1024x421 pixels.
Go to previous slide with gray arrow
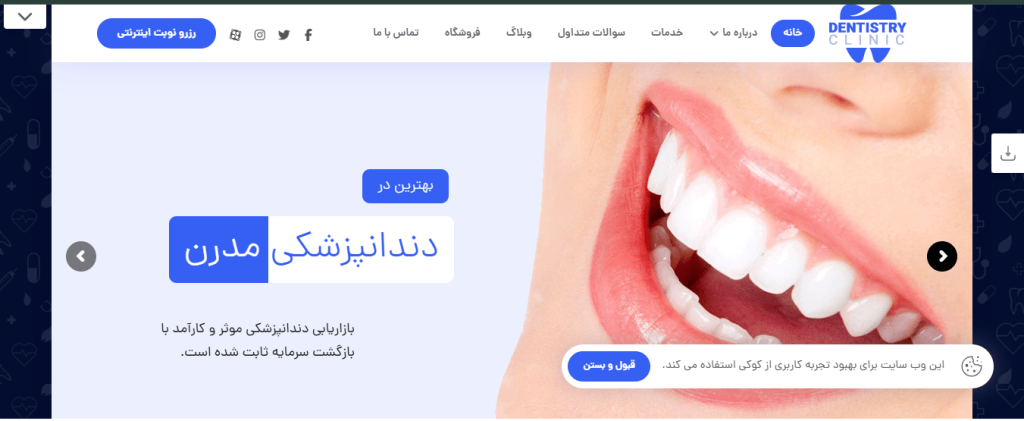pyautogui.click(x=81, y=257)
